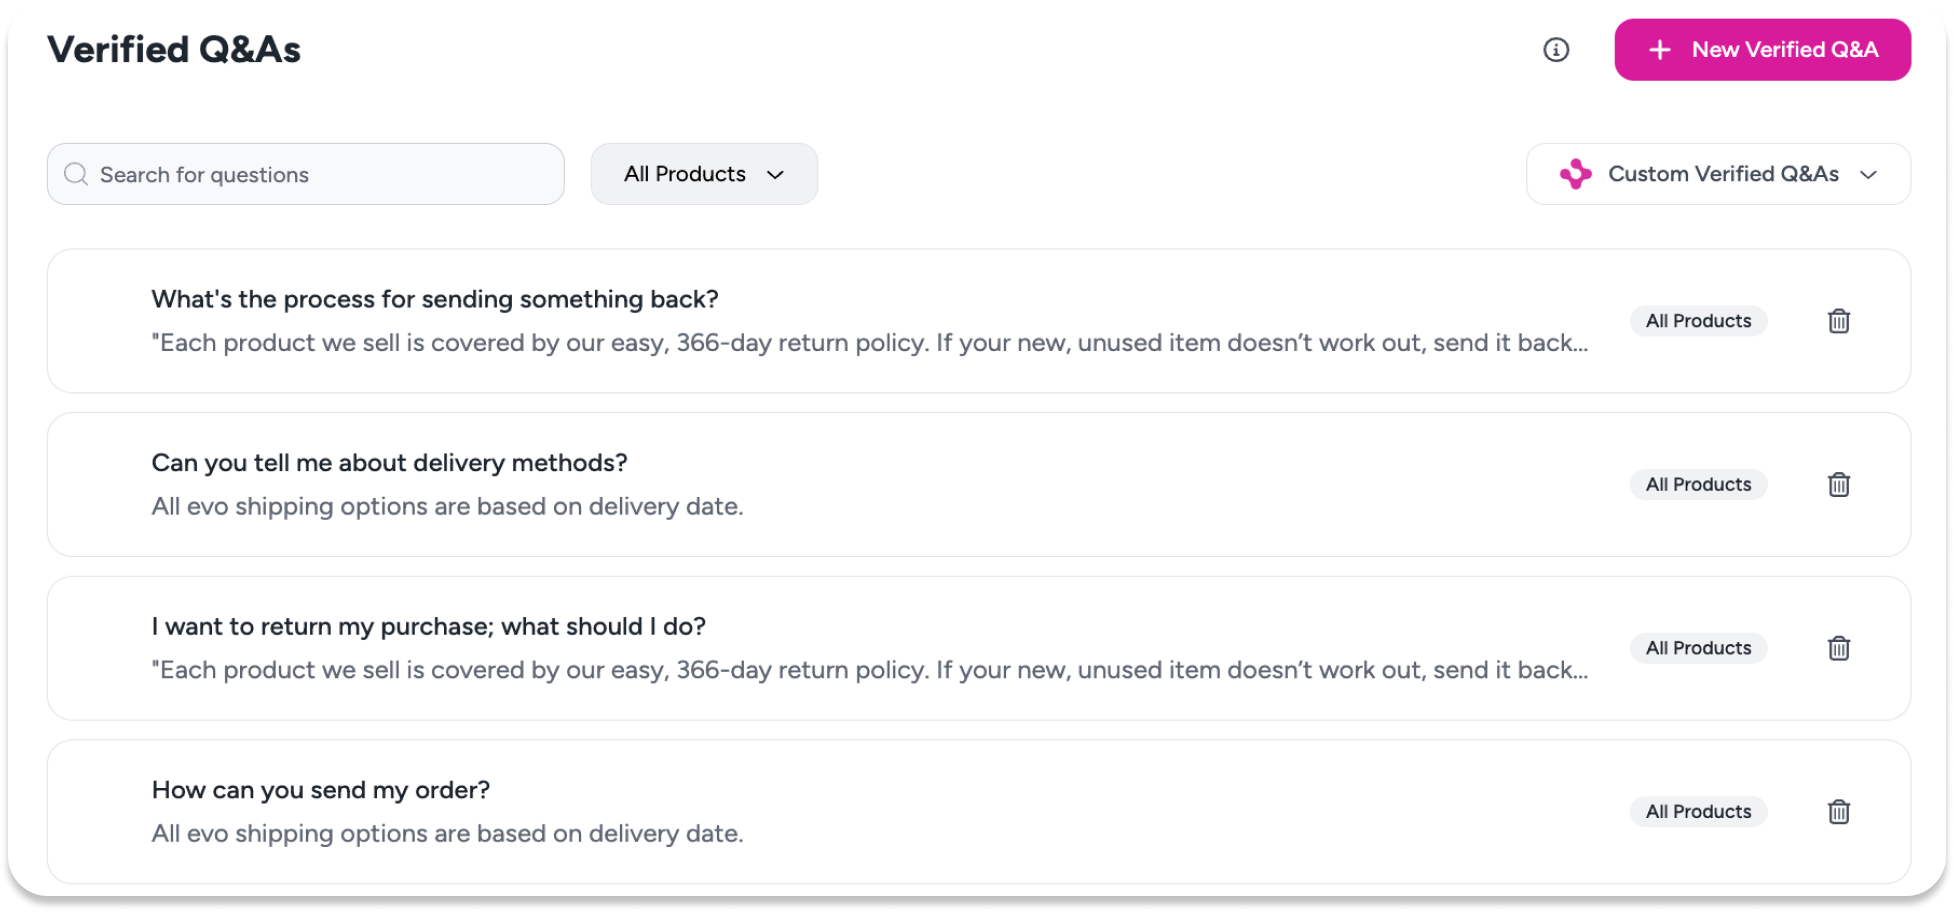
Task: Click the info icon near the header
Action: (x=1556, y=50)
